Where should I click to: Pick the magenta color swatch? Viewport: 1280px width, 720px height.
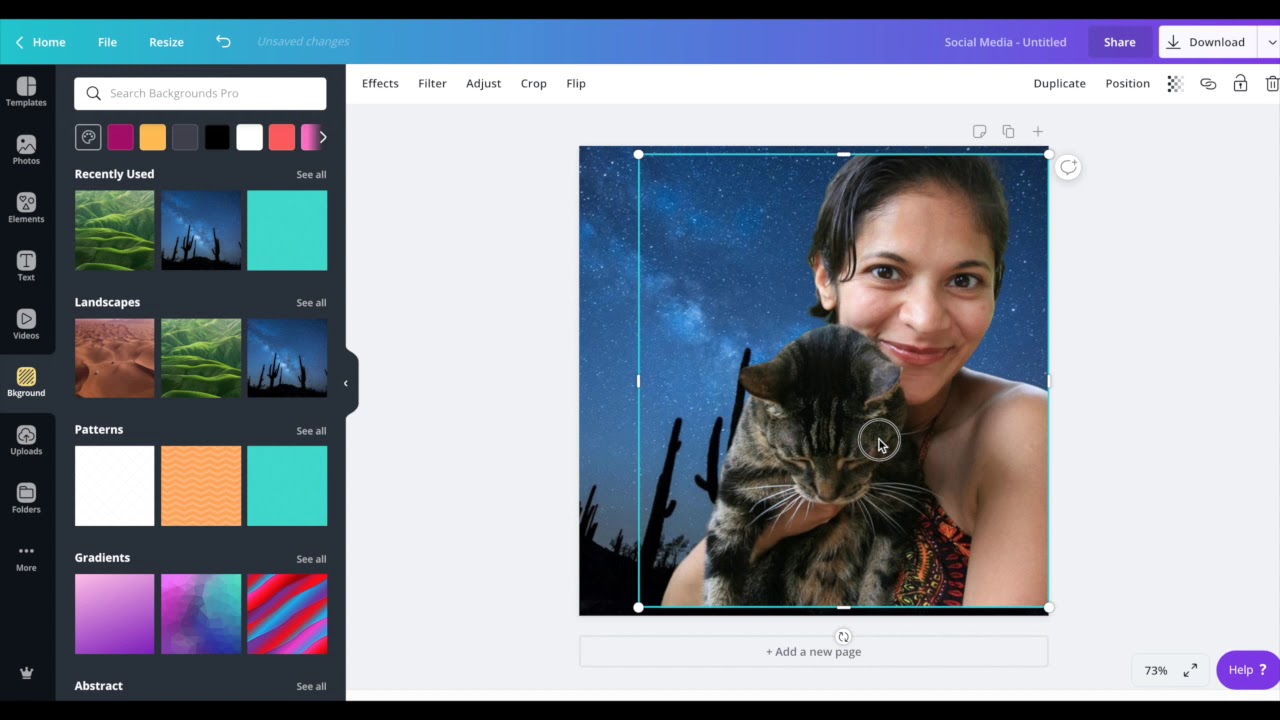pos(120,137)
